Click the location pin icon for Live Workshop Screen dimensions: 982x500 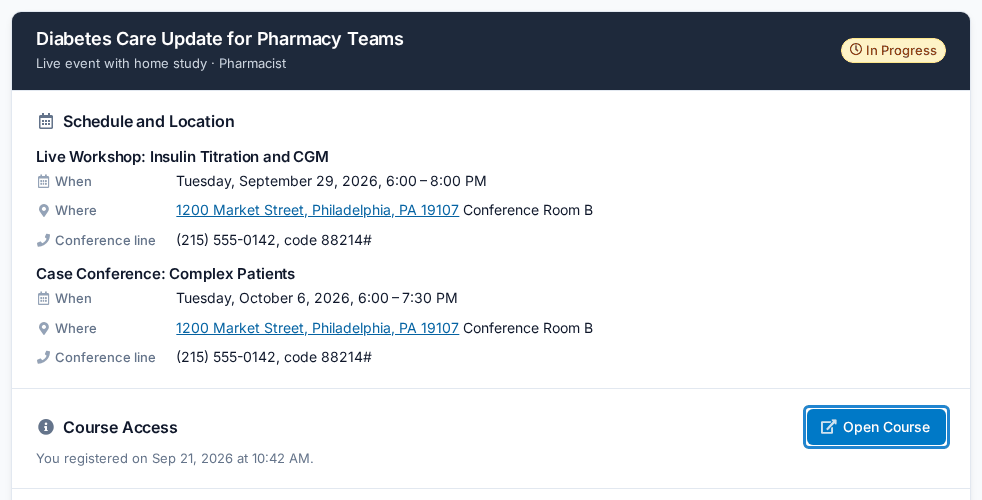(x=43, y=211)
